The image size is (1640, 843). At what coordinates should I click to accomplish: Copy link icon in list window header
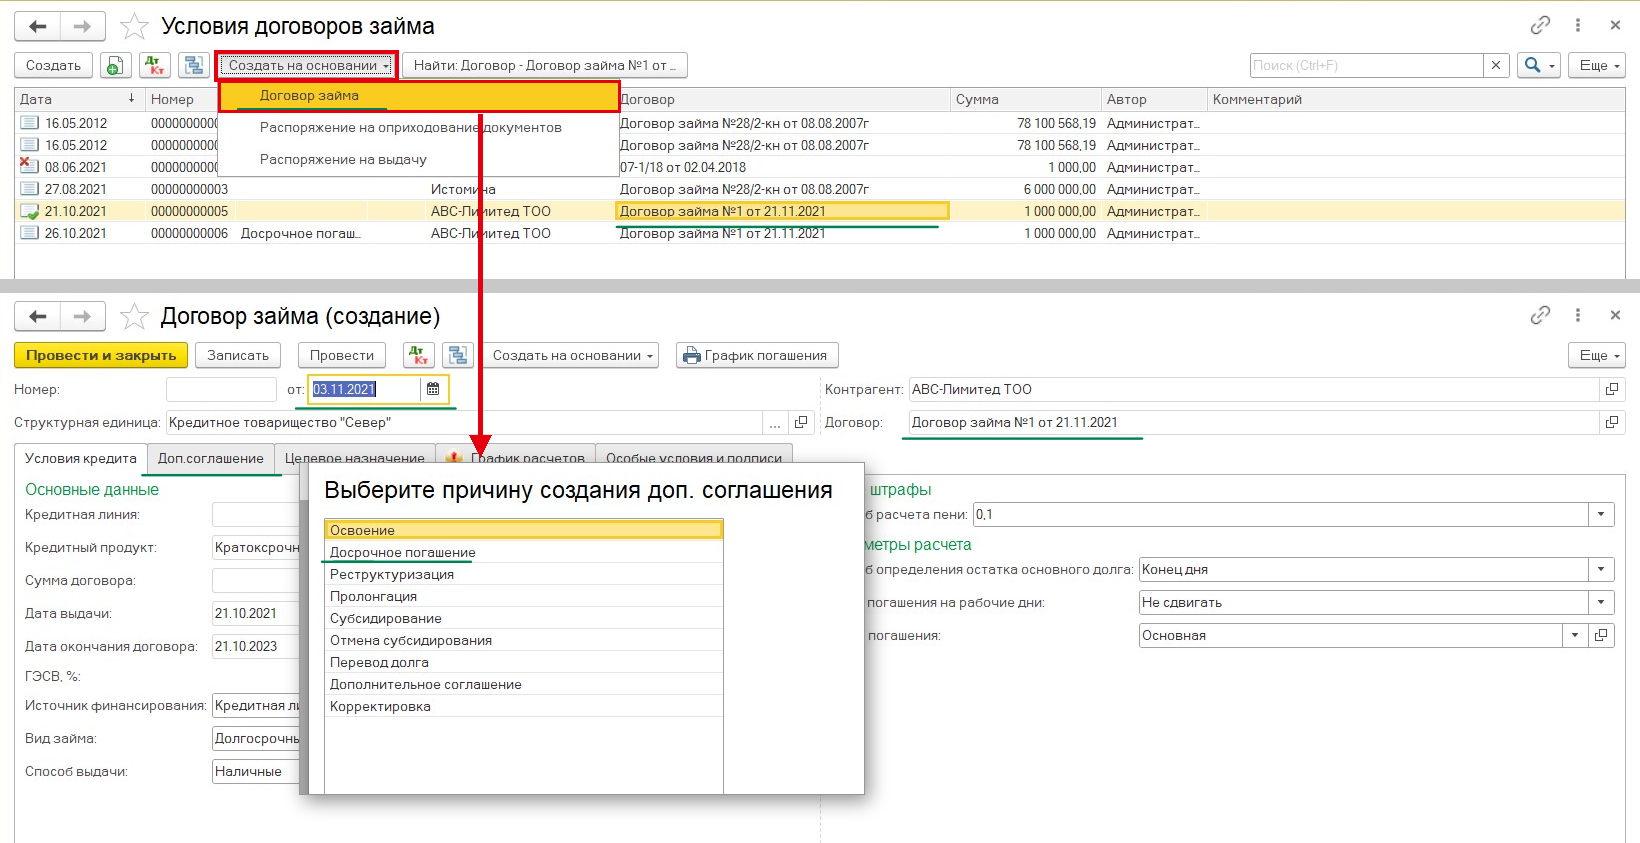1540,26
